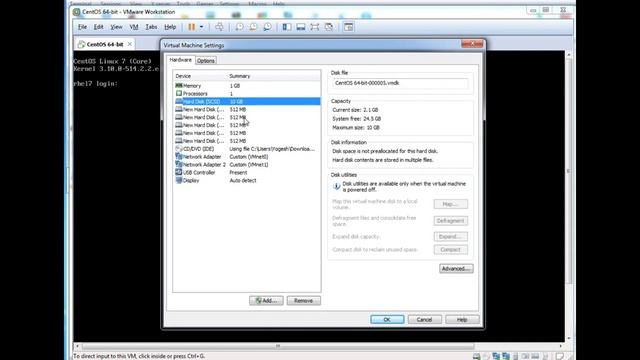Click the Disk file path field
This screenshot has width=640, height=360.
[400, 83]
